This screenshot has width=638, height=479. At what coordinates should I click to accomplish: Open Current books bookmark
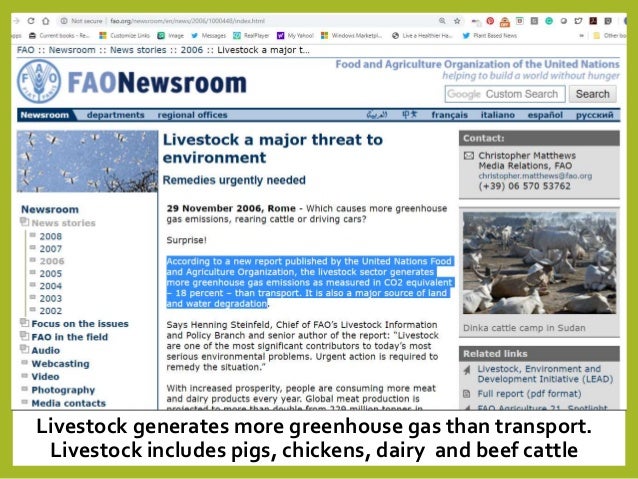(59, 36)
